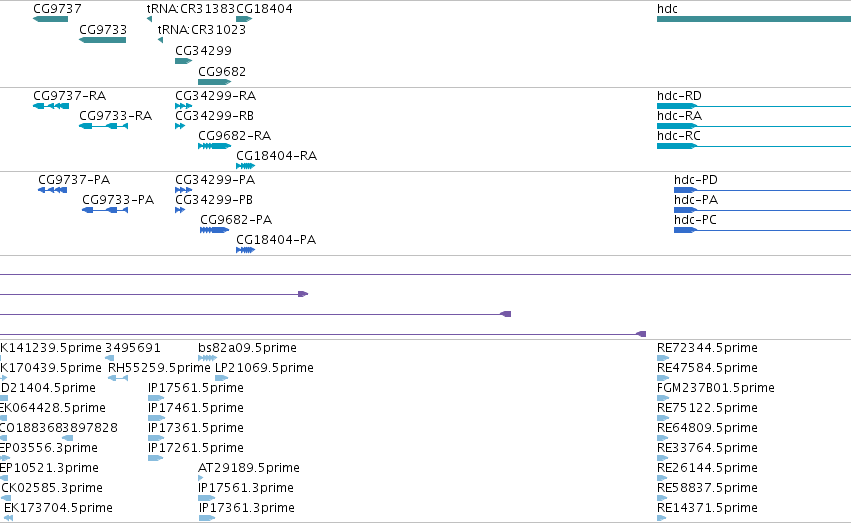The image size is (851, 523).
Task: Click the bs82a09.5prime EST
Action: coord(207,359)
